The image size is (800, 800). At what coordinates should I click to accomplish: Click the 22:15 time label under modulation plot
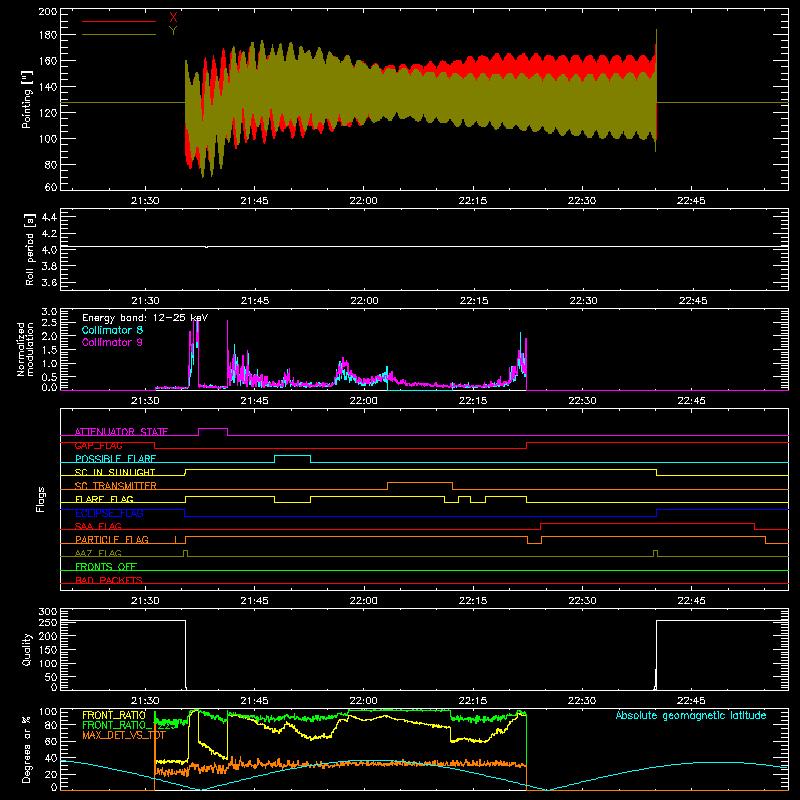coord(473,401)
